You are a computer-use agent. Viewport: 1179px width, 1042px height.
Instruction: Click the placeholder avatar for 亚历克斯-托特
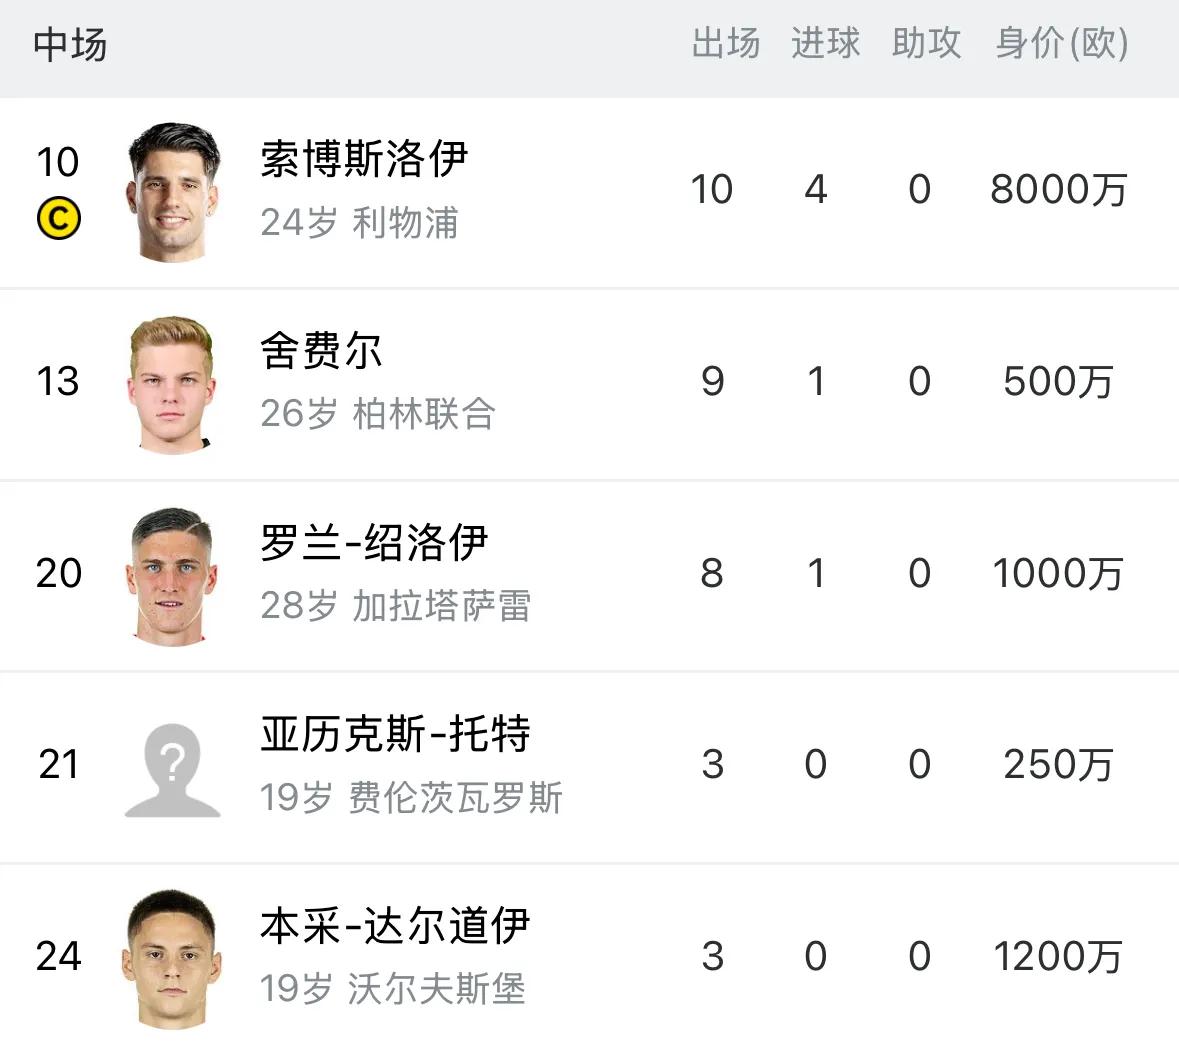tap(172, 770)
